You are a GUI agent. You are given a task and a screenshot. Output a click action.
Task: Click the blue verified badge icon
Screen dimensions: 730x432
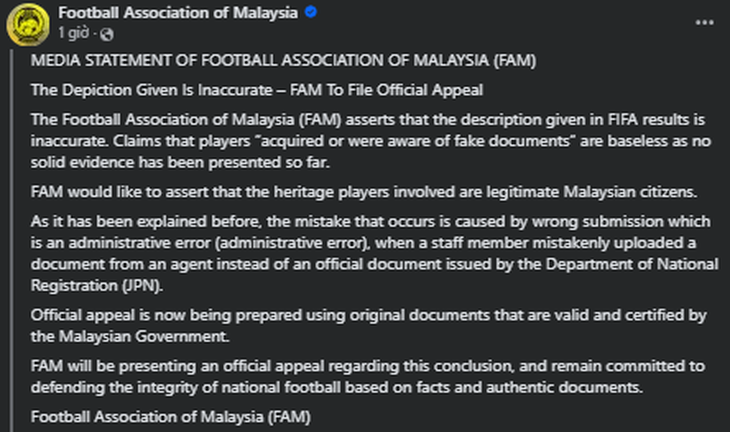[312, 13]
